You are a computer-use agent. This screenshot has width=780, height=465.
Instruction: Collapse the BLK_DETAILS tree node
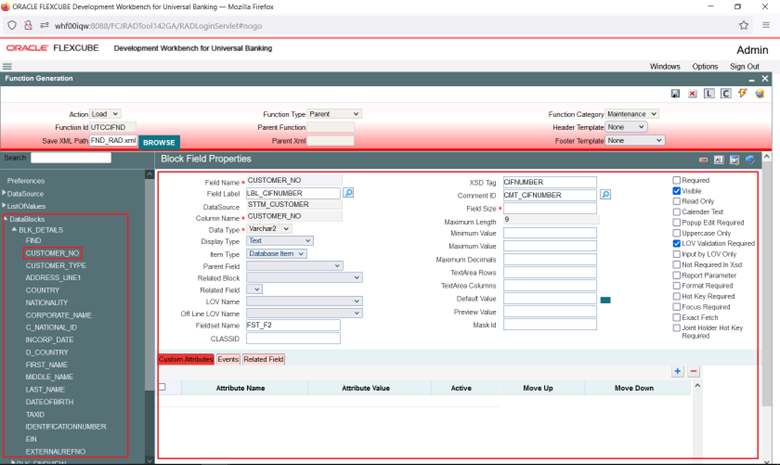[x=14, y=229]
